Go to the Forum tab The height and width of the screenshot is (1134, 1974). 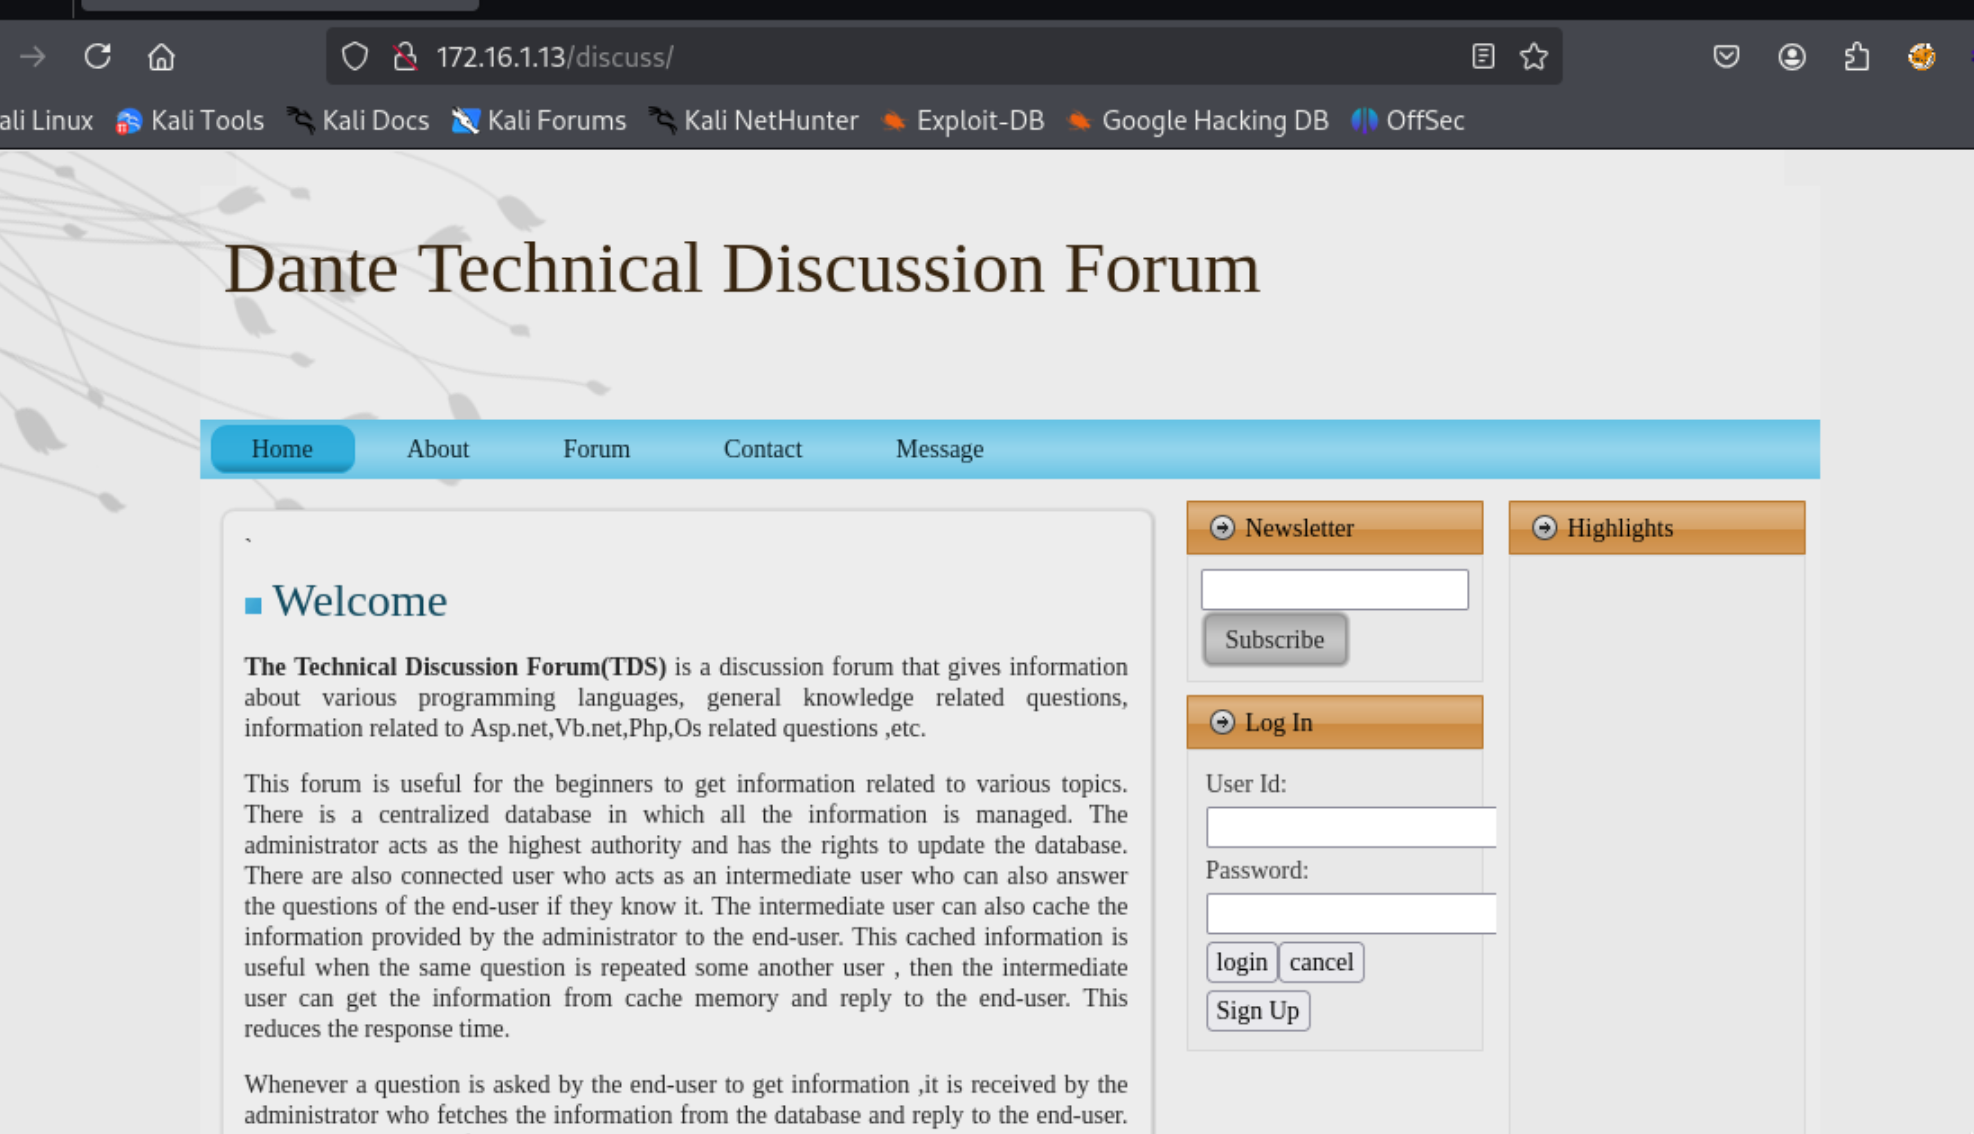click(596, 449)
